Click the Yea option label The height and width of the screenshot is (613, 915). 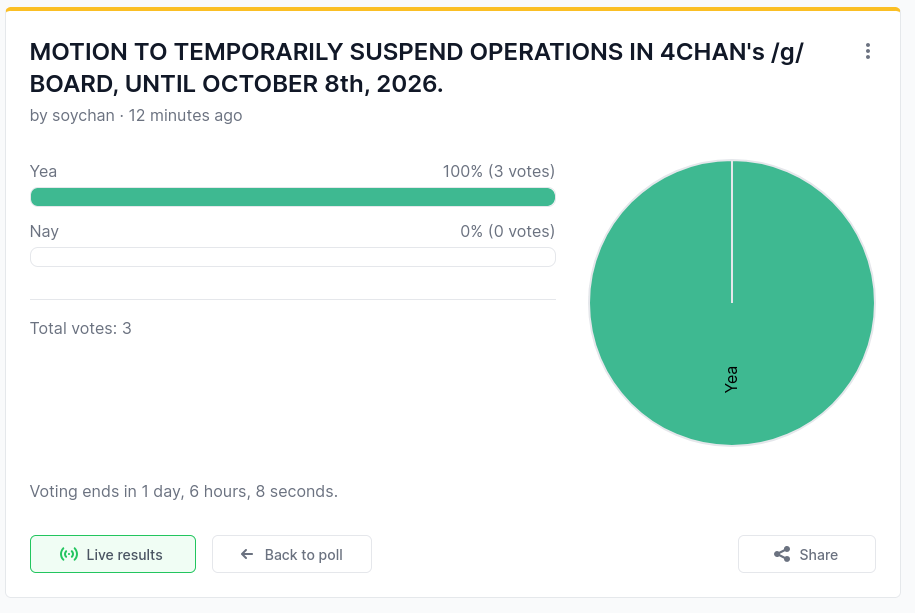(43, 171)
